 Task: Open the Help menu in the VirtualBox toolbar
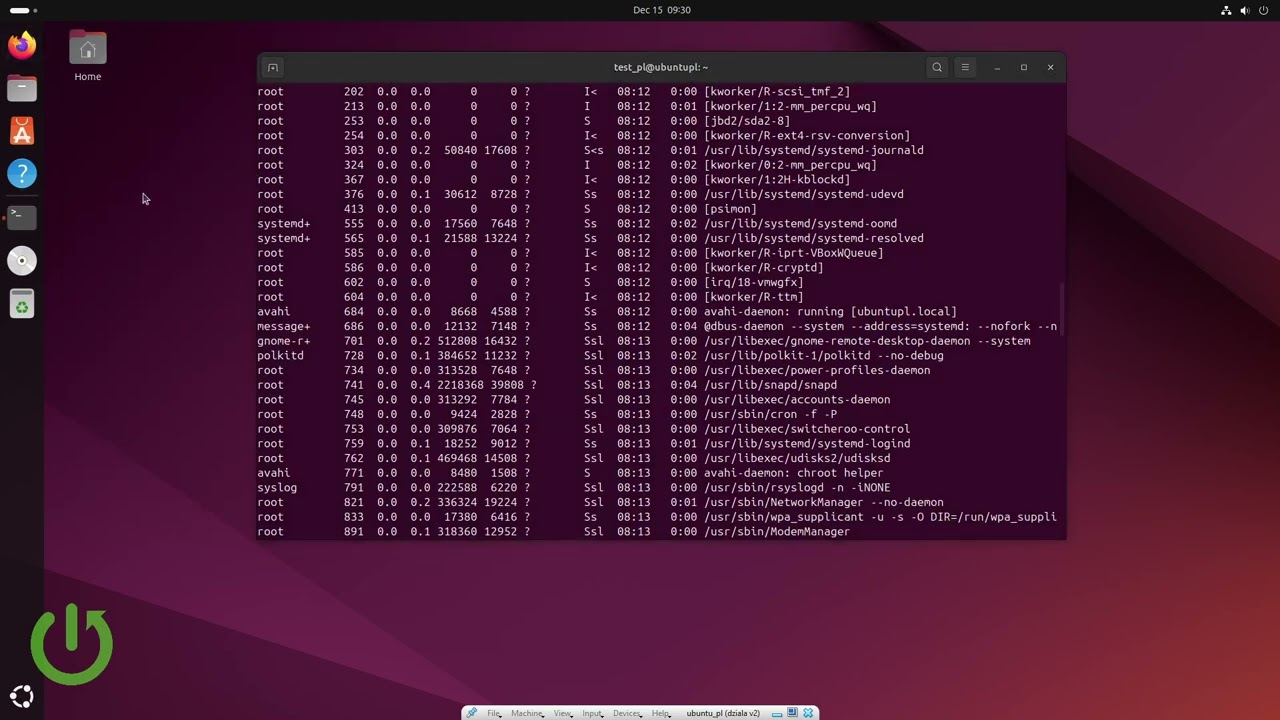coord(660,713)
